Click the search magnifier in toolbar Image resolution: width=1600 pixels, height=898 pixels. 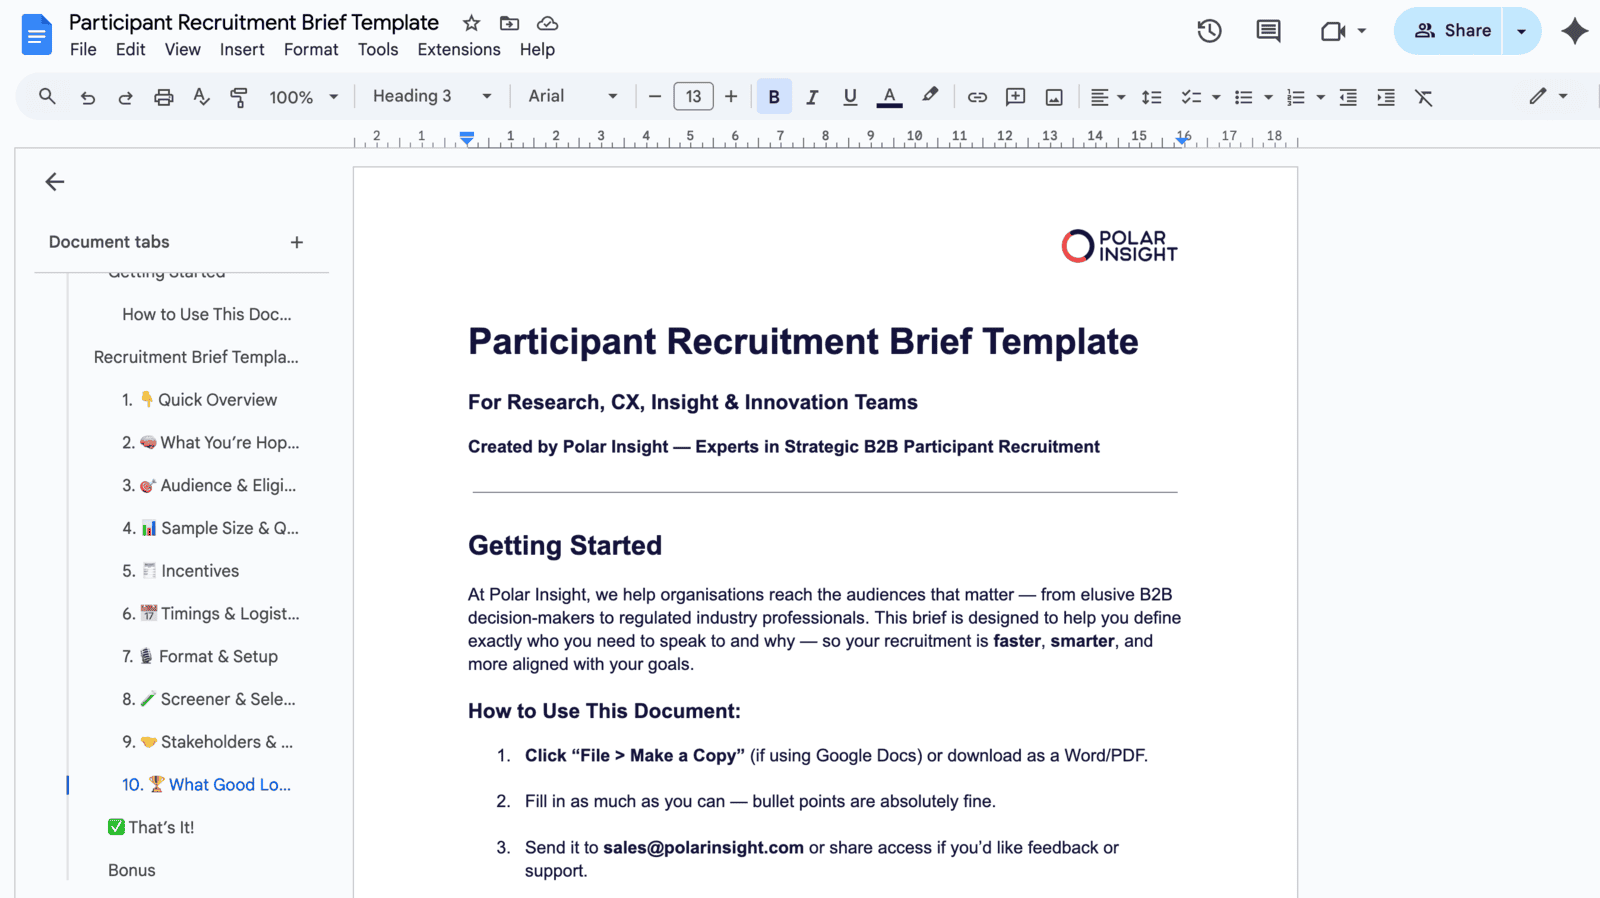pyautogui.click(x=47, y=97)
